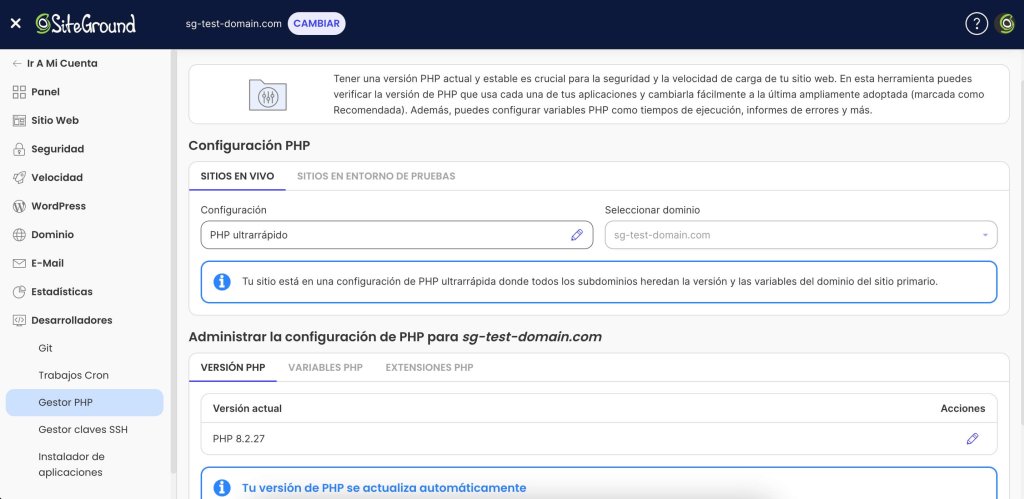Image resolution: width=1024 pixels, height=499 pixels.
Task: Click the info icon in ultrarrápida notice
Action: (x=222, y=282)
